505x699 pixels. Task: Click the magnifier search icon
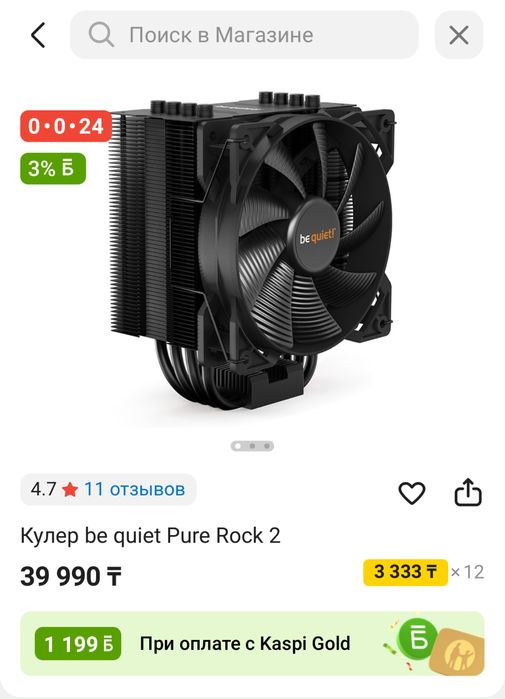click(x=101, y=35)
